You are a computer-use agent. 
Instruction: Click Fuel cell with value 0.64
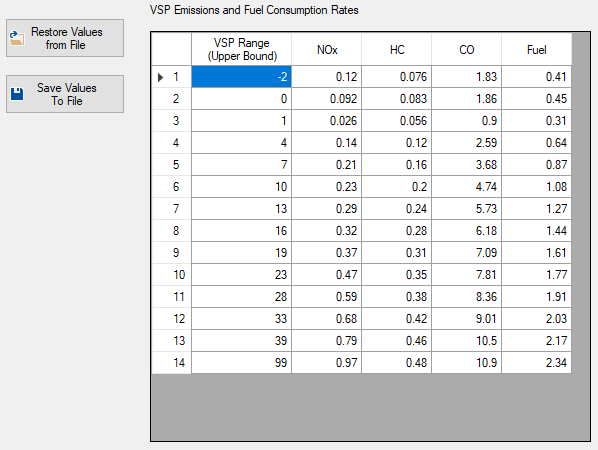tap(537, 143)
